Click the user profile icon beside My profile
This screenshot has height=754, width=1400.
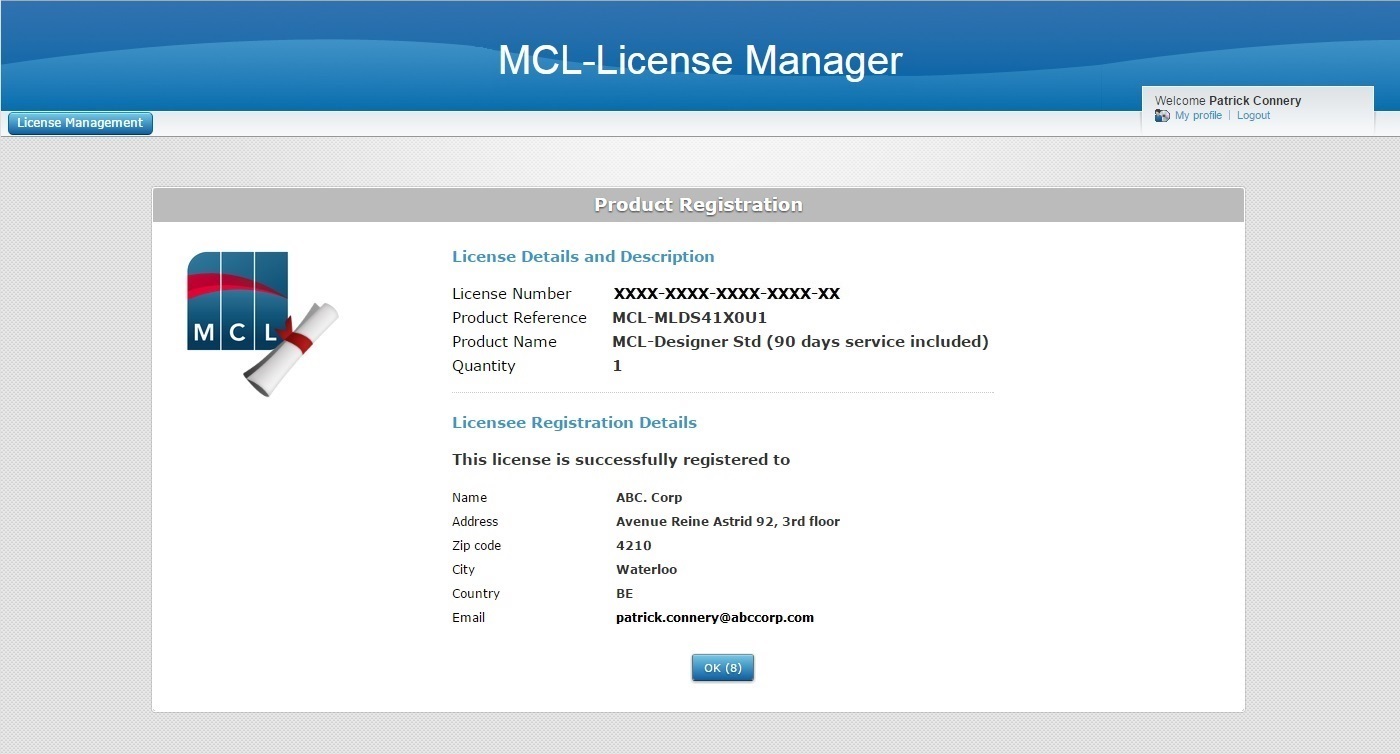[x=1162, y=116]
